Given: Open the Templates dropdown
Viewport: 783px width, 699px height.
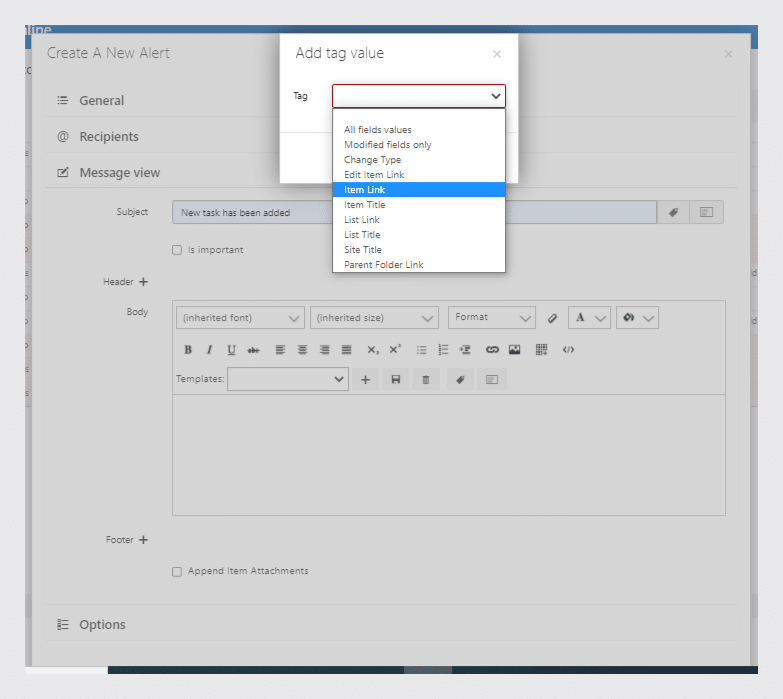Looking at the screenshot, I should click(288, 379).
